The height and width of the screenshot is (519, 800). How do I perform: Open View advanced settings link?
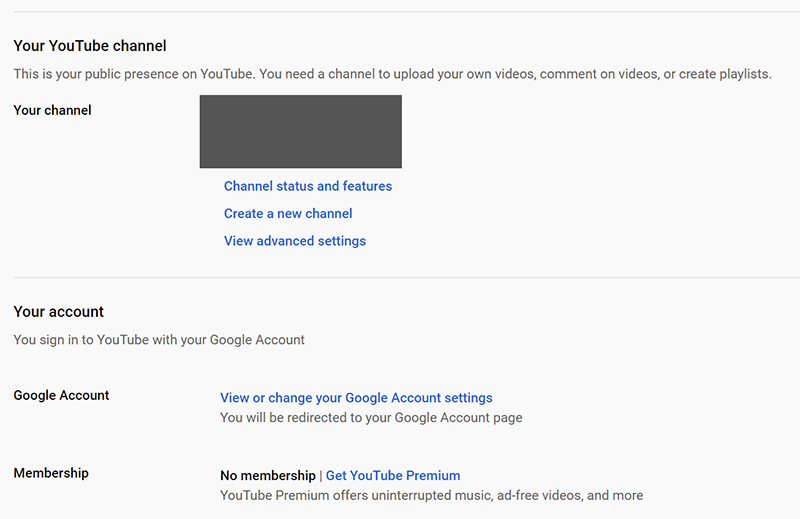295,241
